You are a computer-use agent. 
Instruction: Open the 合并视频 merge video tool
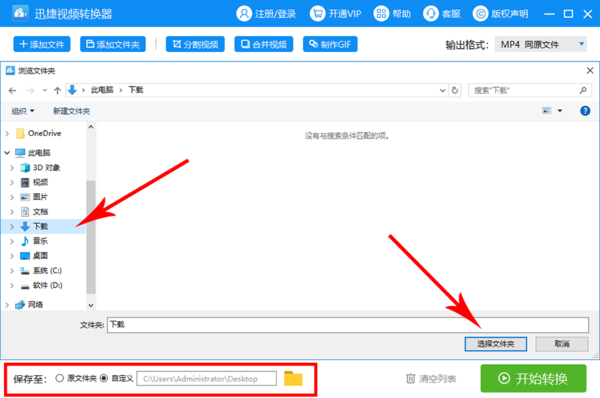pos(264,44)
